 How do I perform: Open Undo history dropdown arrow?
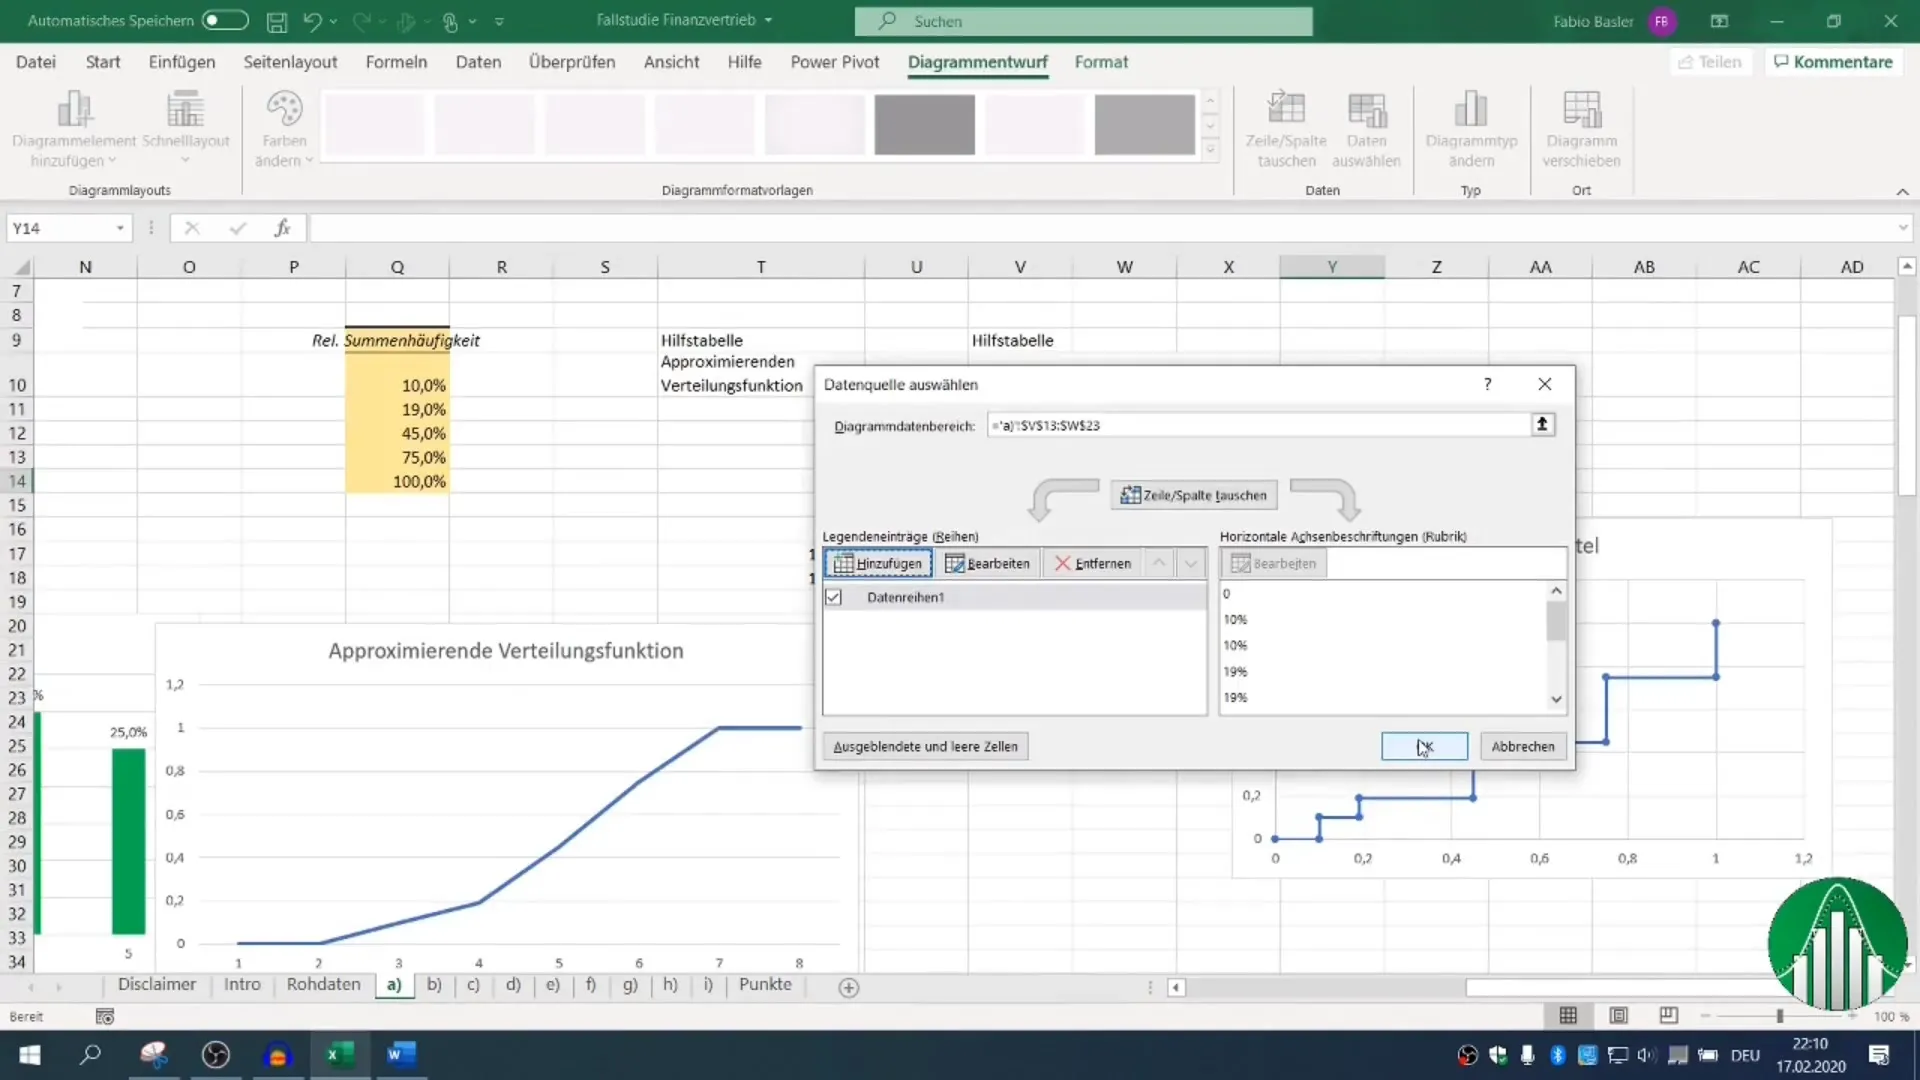coord(334,21)
